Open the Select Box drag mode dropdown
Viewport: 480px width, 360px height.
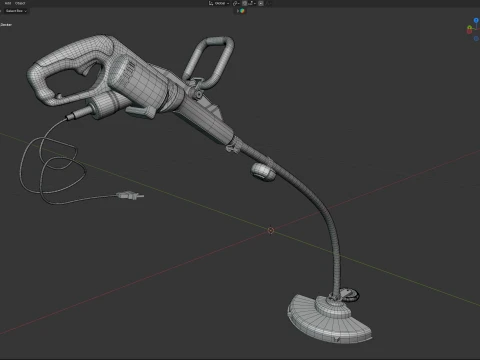click(16, 11)
